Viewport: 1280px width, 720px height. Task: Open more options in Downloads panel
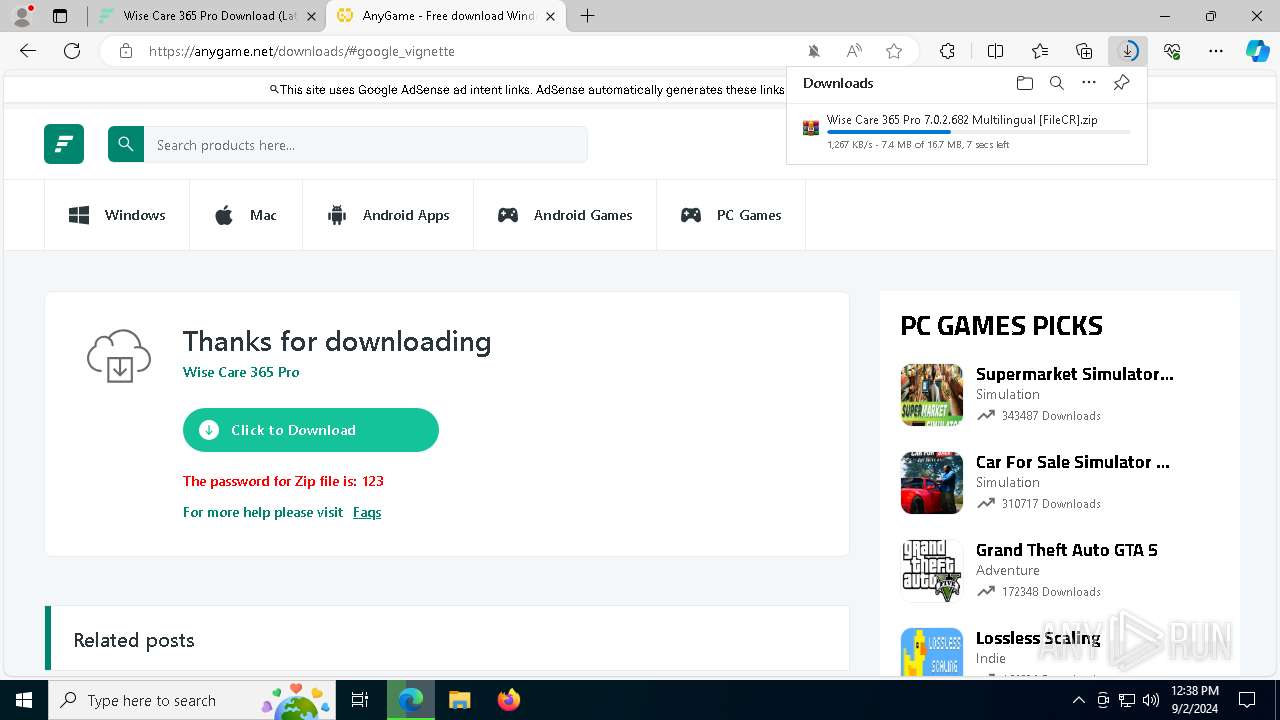[x=1089, y=83]
